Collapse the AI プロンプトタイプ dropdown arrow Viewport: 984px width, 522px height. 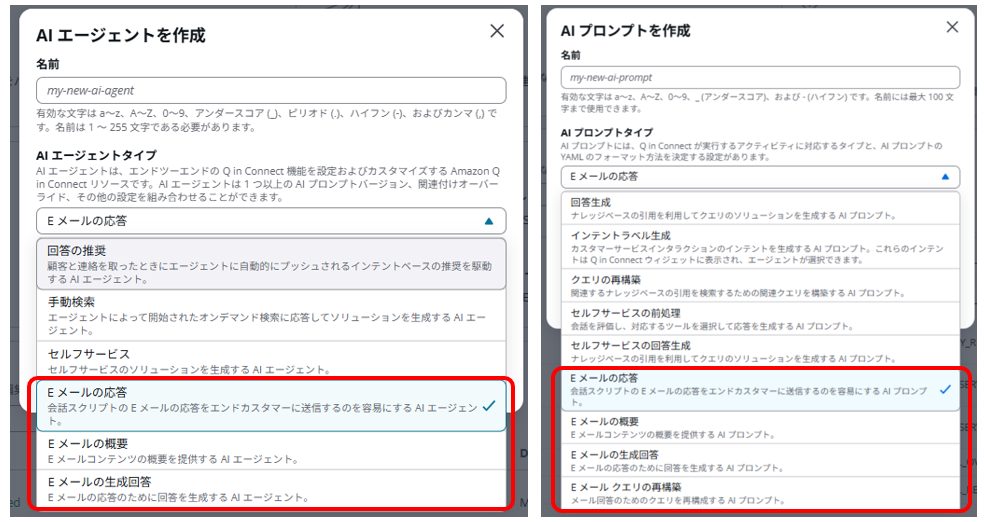pos(945,176)
